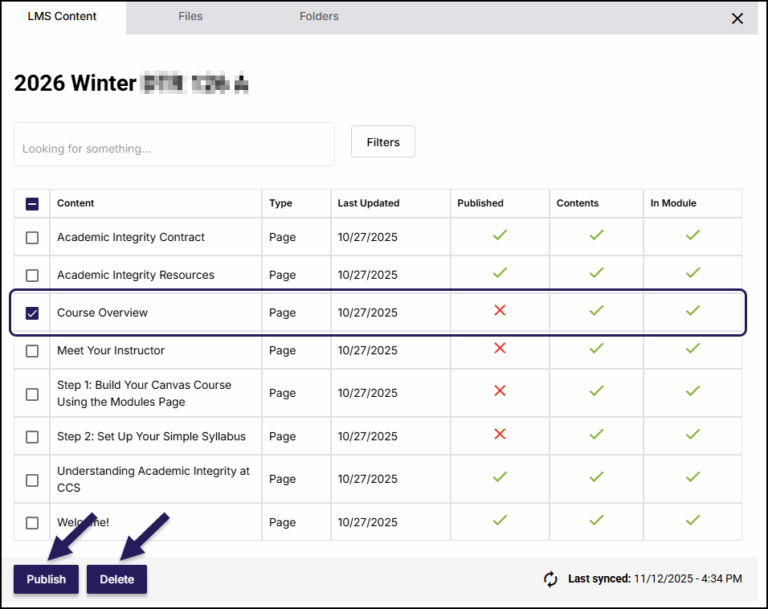Sort by the Published column header
768x609 pixels.
click(x=480, y=203)
